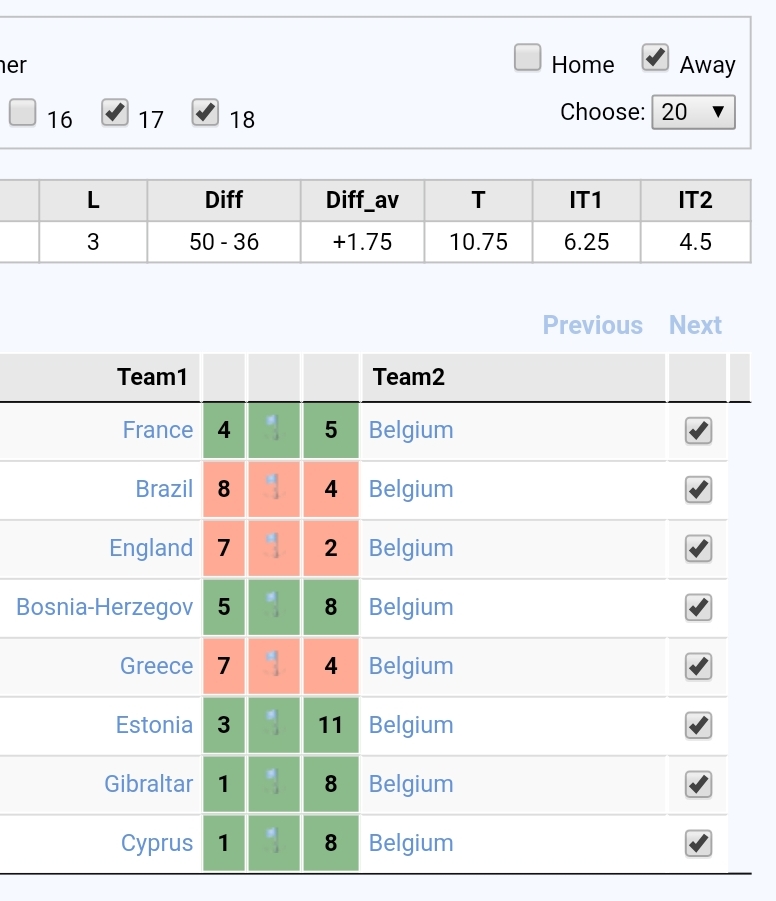
Task: Open Belgium link in the Cyprus row
Action: click(411, 843)
